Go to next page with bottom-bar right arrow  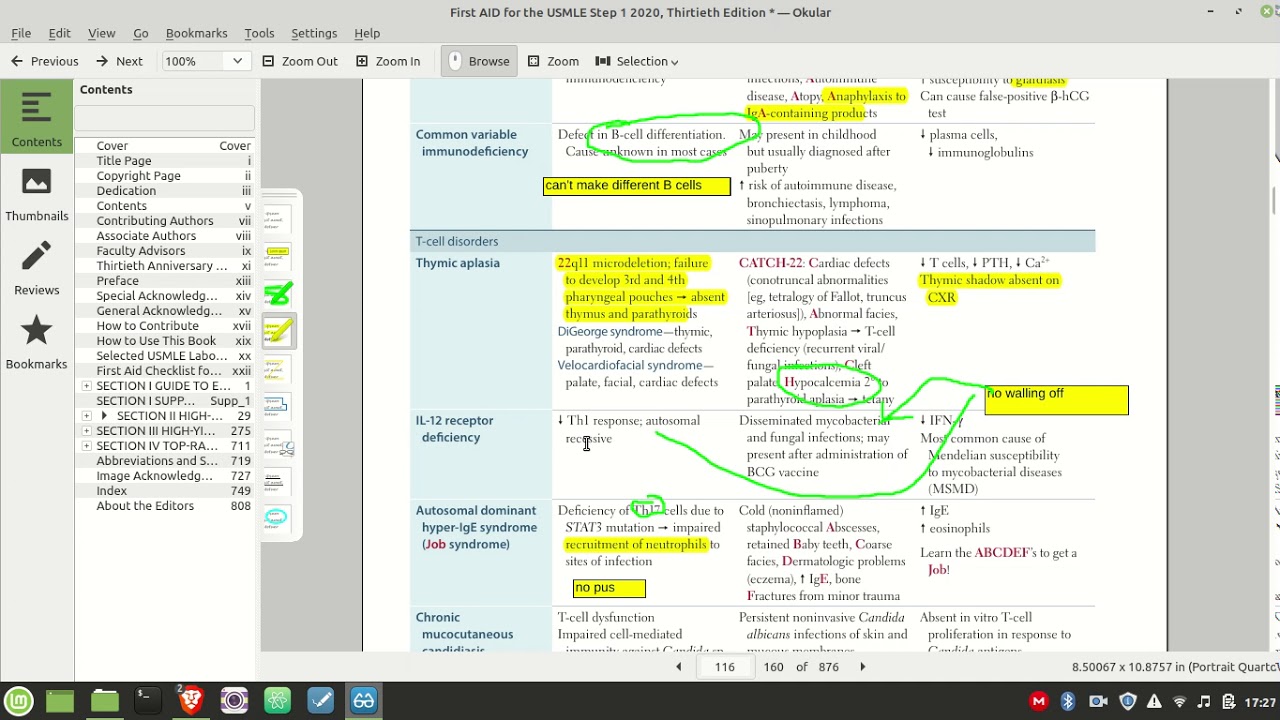point(863,667)
